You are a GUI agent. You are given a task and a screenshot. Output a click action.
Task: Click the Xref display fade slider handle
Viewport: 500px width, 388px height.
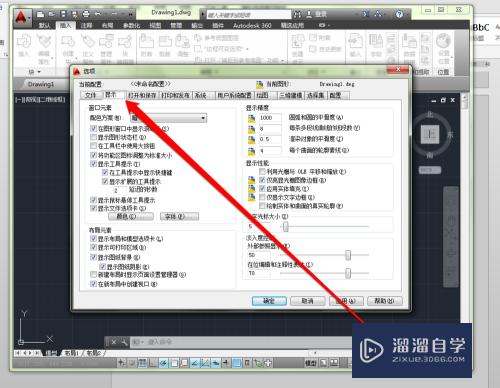(348, 255)
